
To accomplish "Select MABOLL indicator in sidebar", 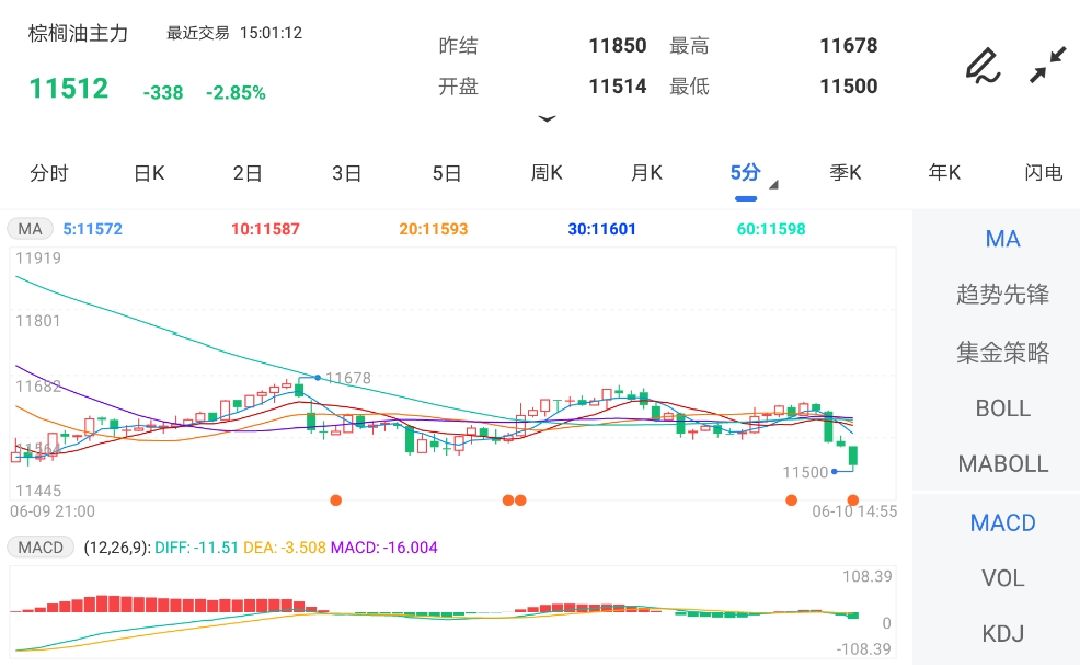I will point(1003,464).
